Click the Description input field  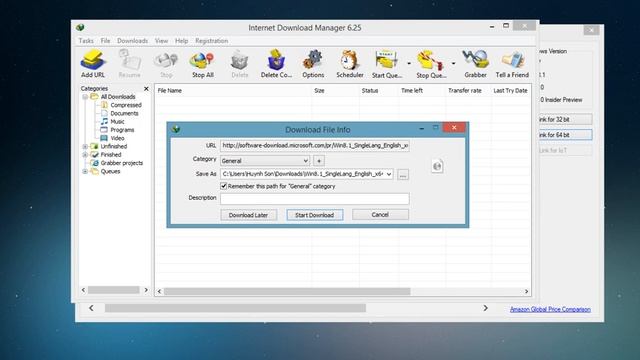[x=315, y=199]
